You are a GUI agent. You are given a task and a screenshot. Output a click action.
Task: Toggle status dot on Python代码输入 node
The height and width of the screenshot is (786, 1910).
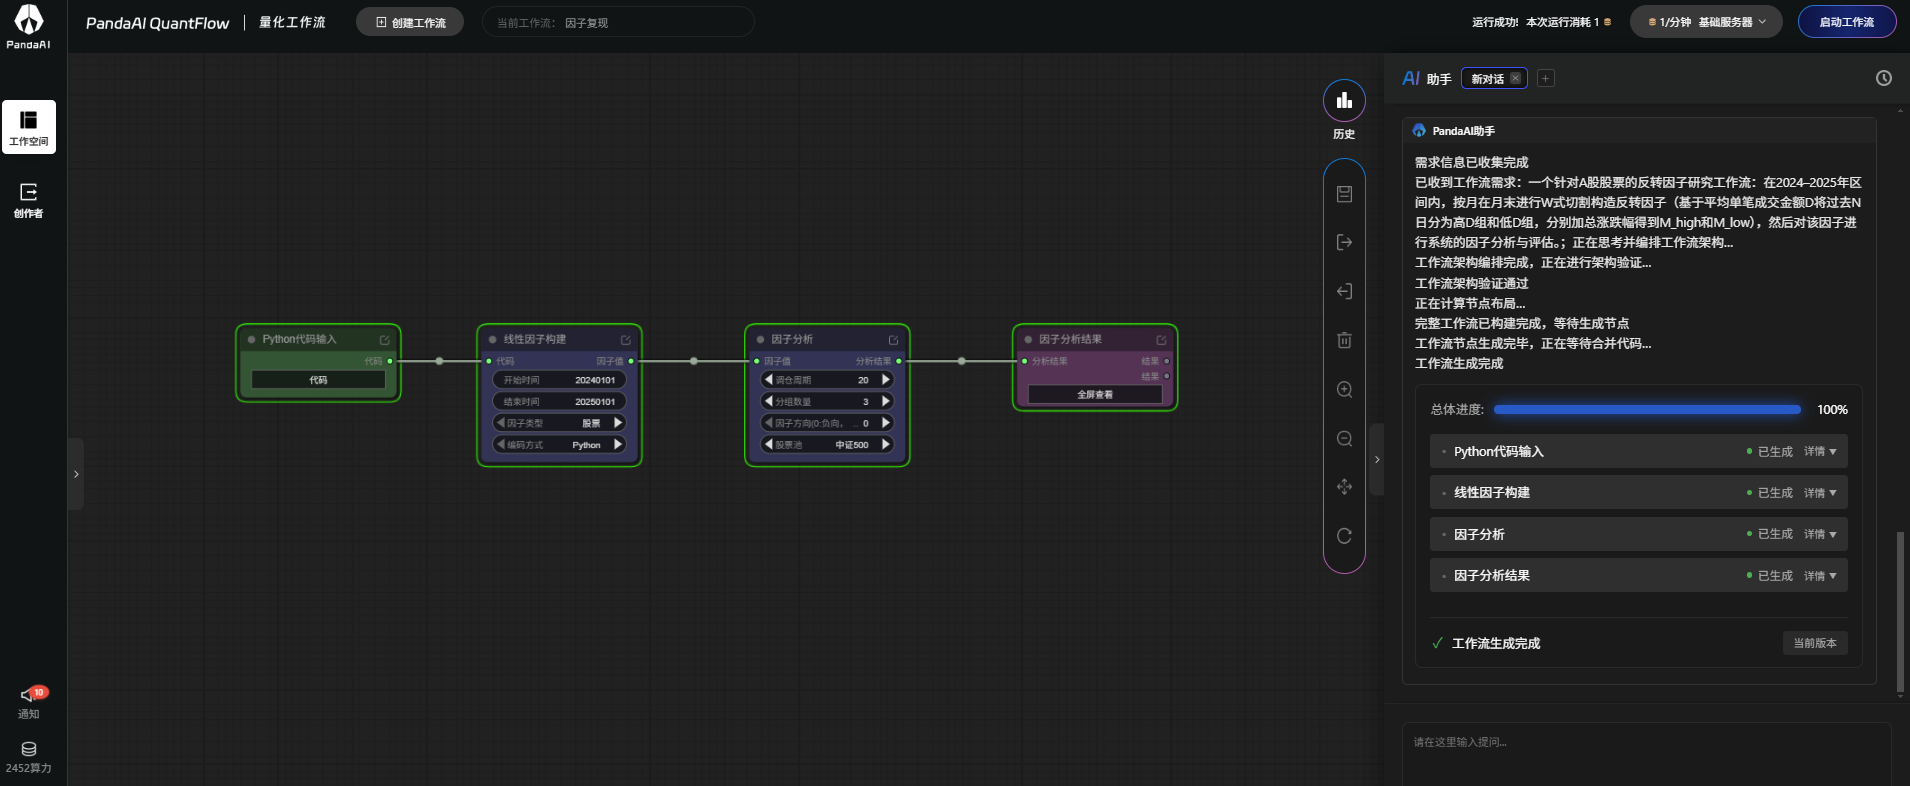pyautogui.click(x=251, y=340)
